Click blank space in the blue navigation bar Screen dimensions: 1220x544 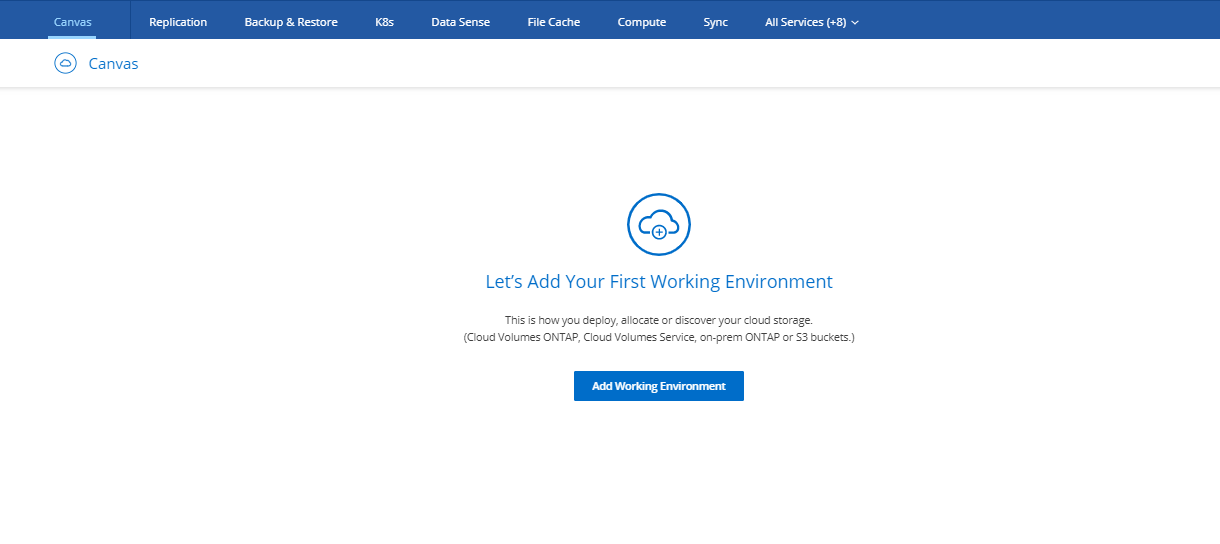tap(1040, 22)
